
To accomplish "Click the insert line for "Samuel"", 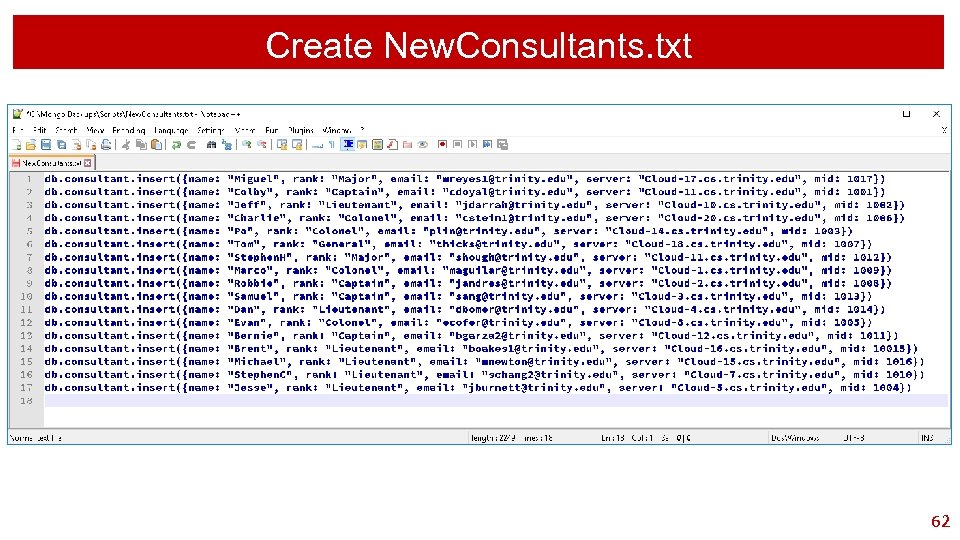I will [458, 296].
